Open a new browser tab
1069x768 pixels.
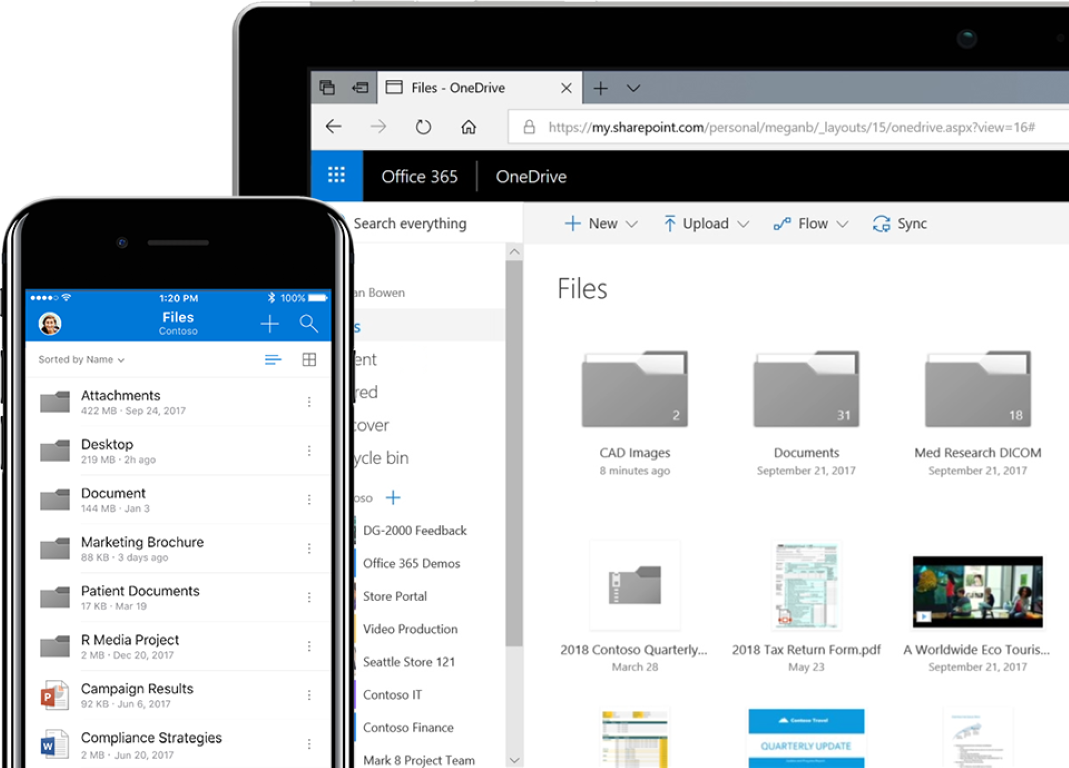tap(601, 88)
